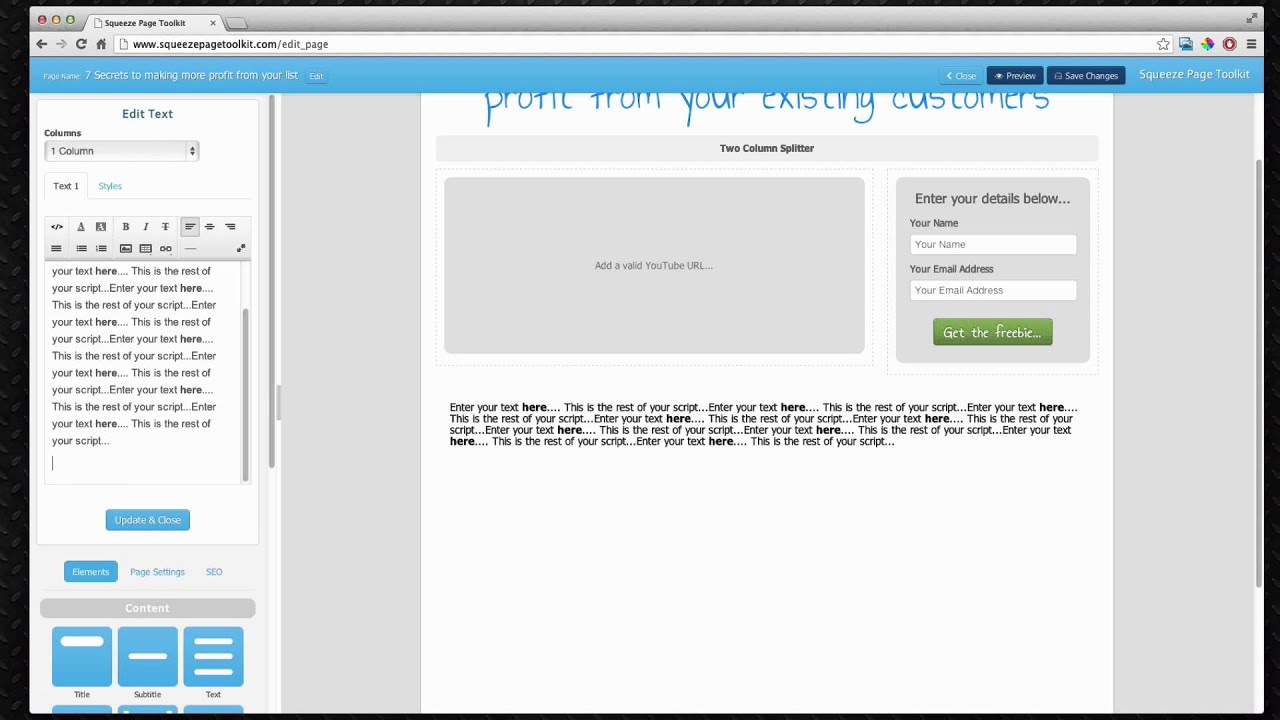
Task: Click the text editor scrollbar
Action: (245, 395)
